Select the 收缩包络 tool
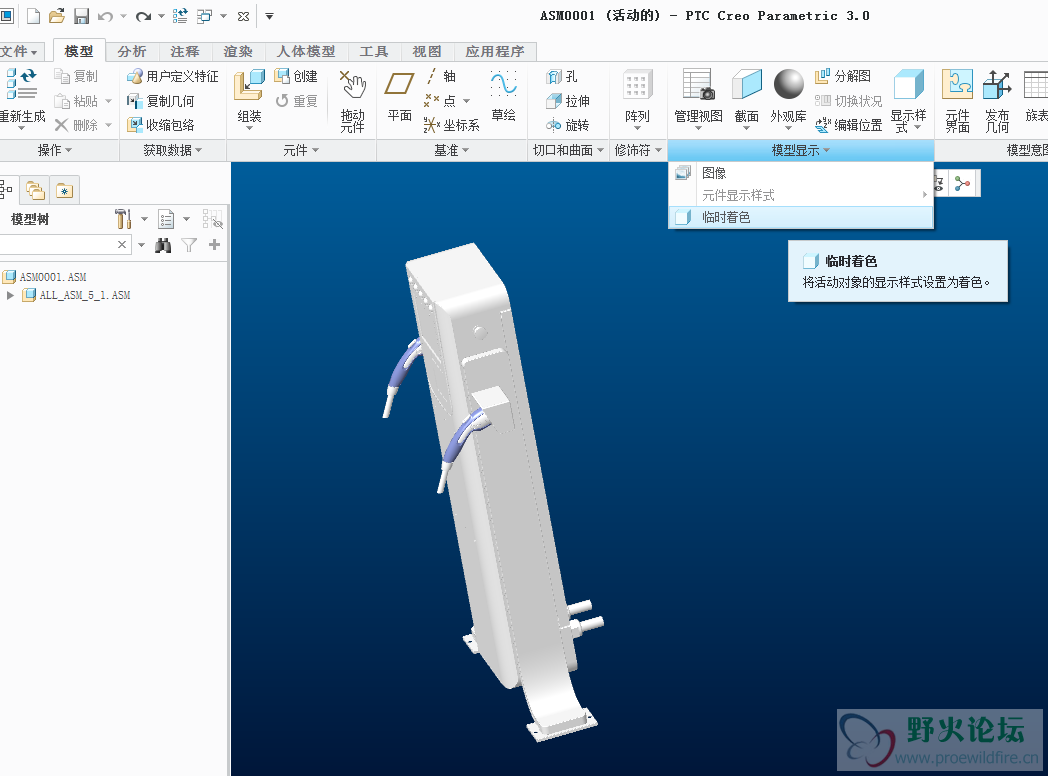The height and width of the screenshot is (776, 1048). (x=161, y=125)
